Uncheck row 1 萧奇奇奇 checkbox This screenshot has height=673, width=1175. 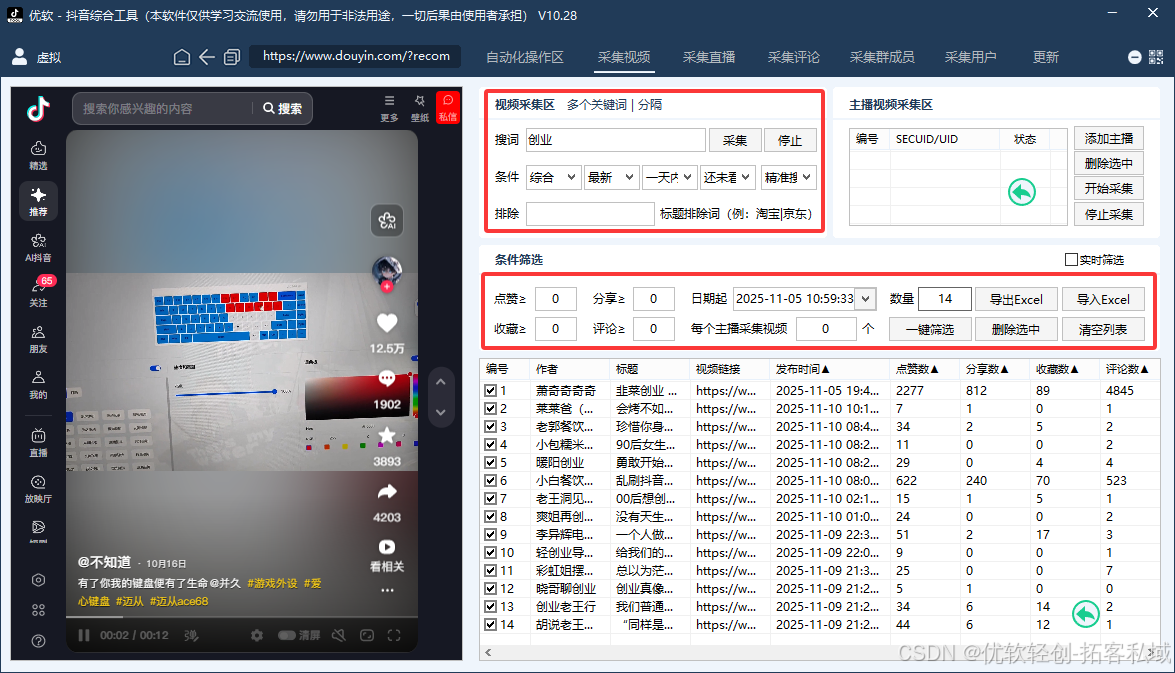tap(491, 390)
